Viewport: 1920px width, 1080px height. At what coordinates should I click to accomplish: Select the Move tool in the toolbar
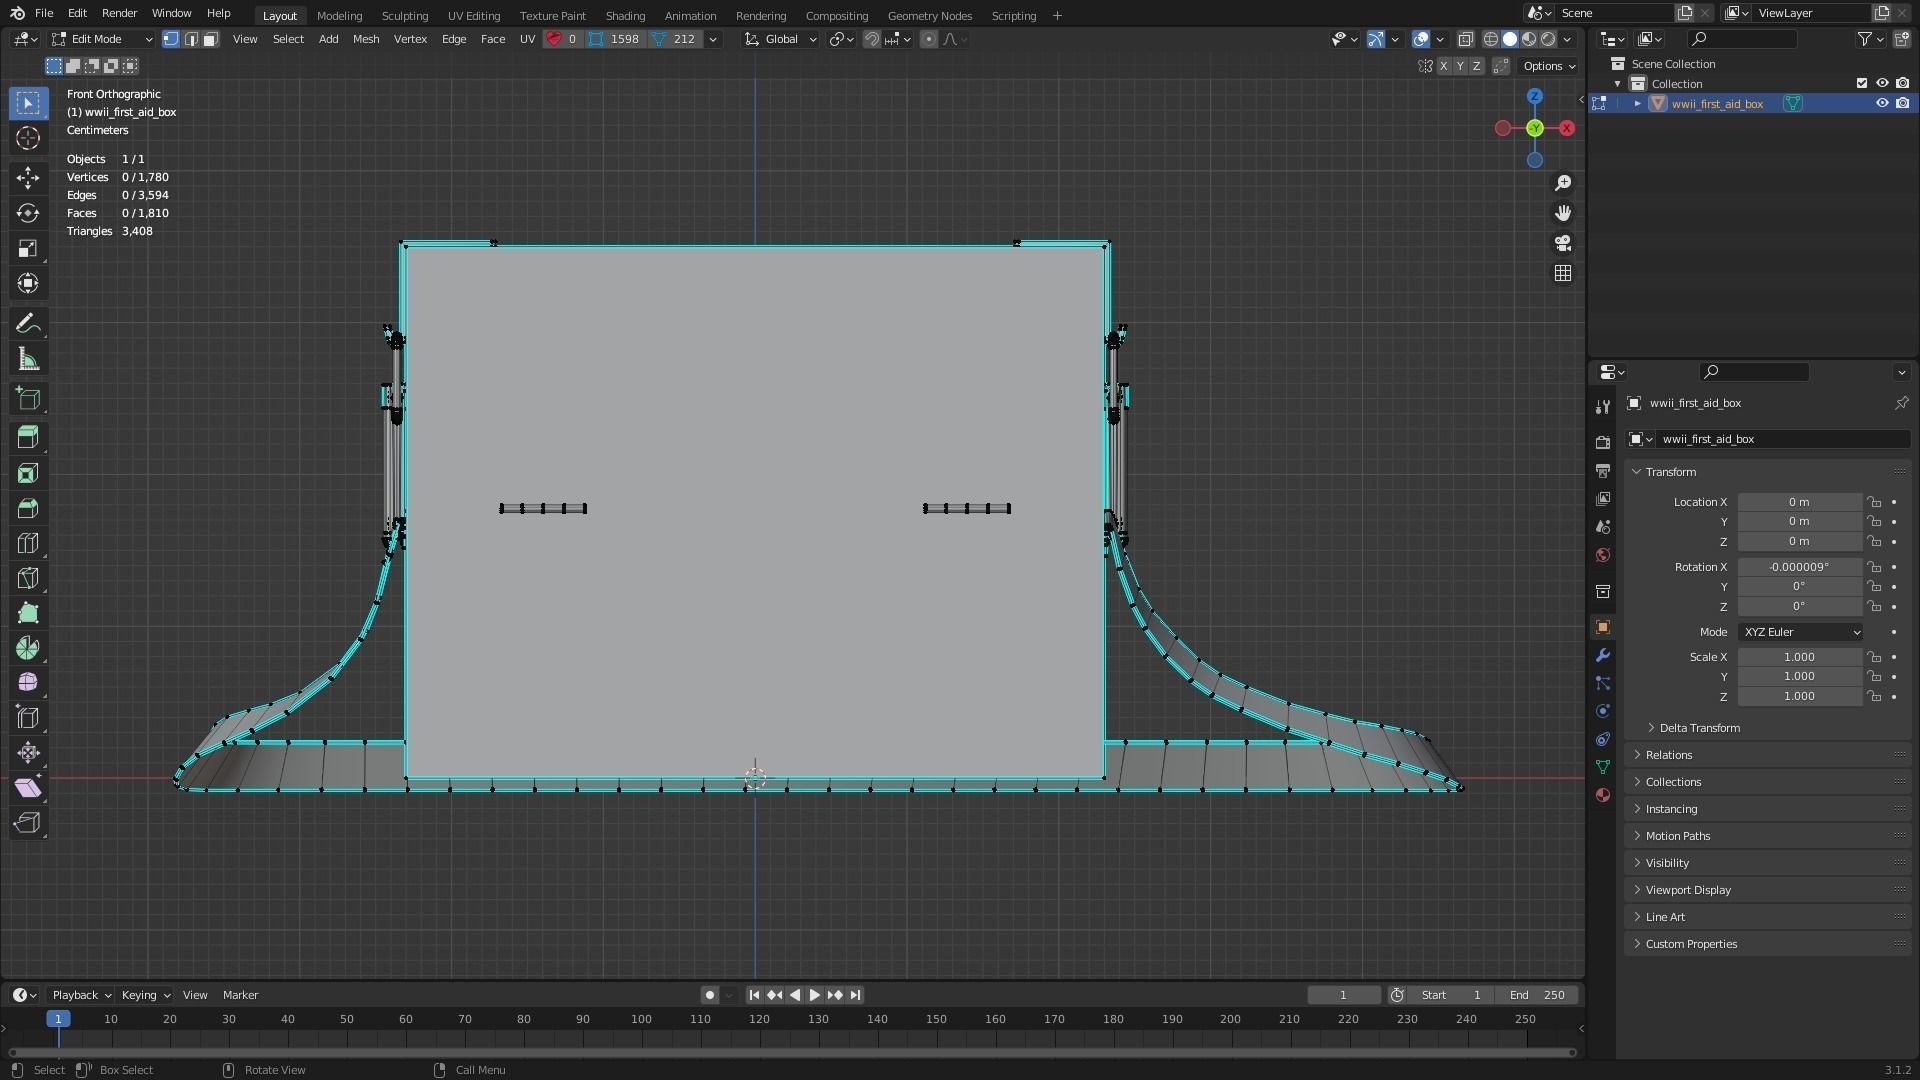28,178
